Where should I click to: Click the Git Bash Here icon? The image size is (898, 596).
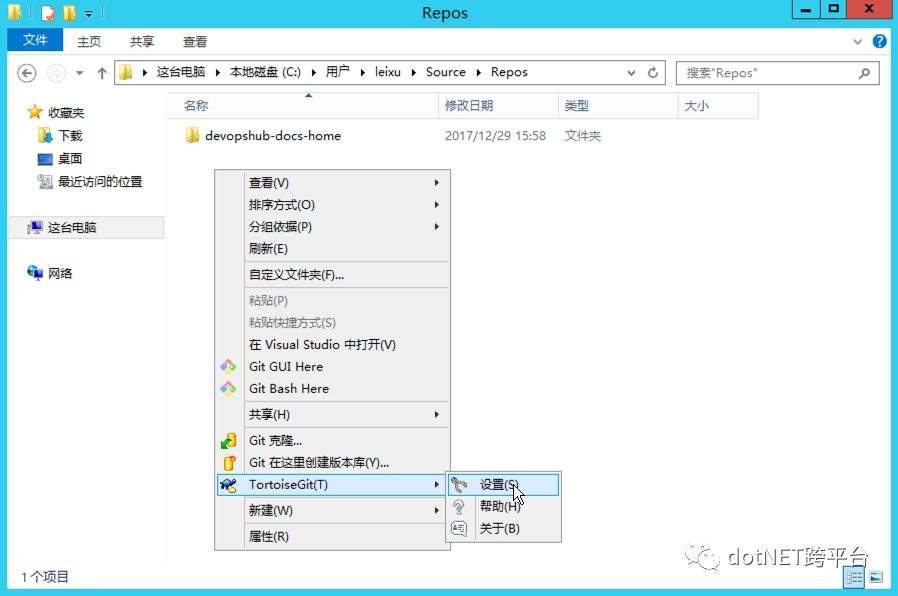[228, 389]
